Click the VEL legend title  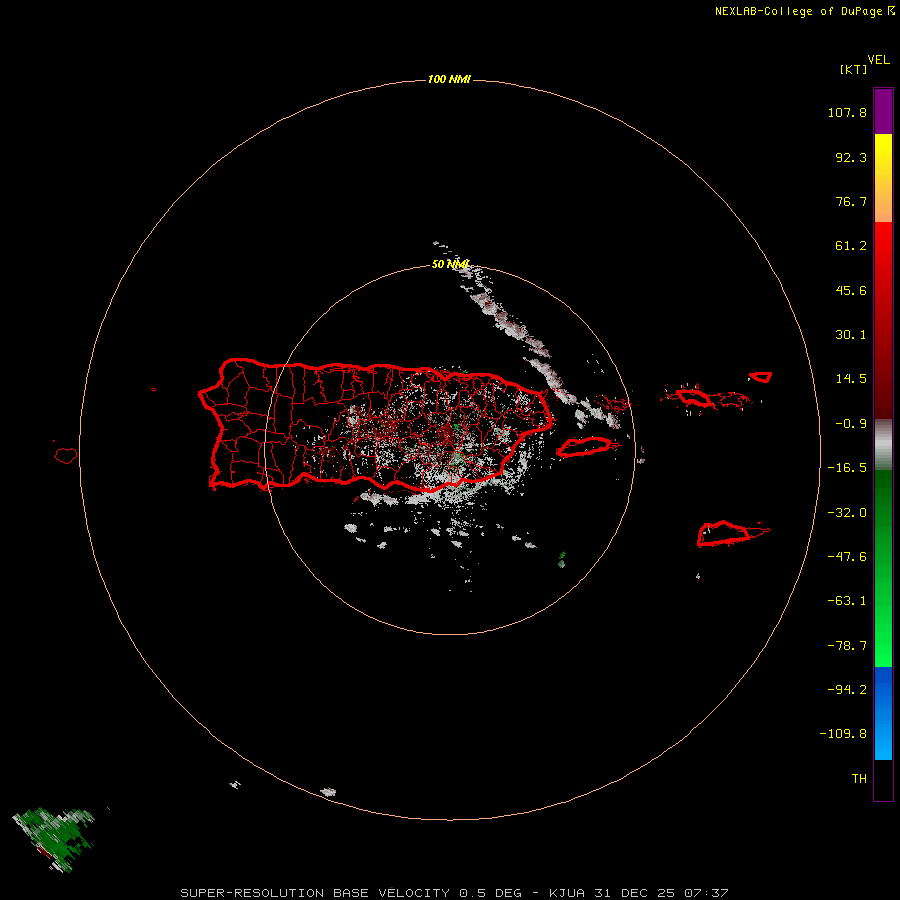click(878, 60)
